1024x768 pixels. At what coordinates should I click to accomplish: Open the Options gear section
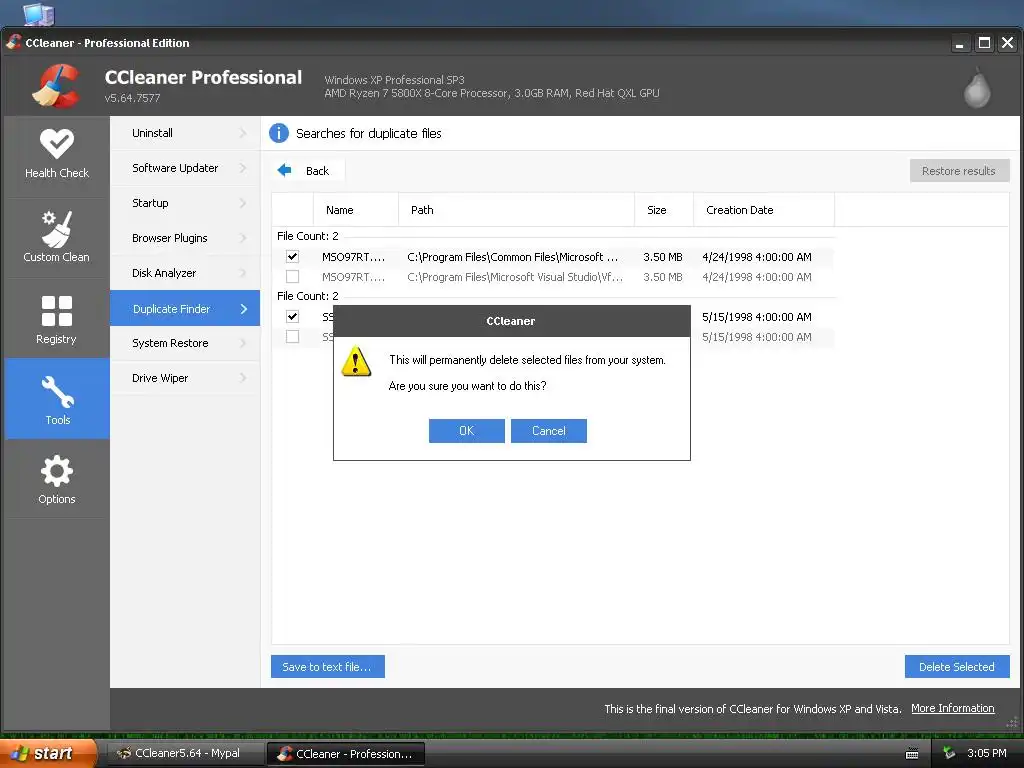pyautogui.click(x=57, y=479)
